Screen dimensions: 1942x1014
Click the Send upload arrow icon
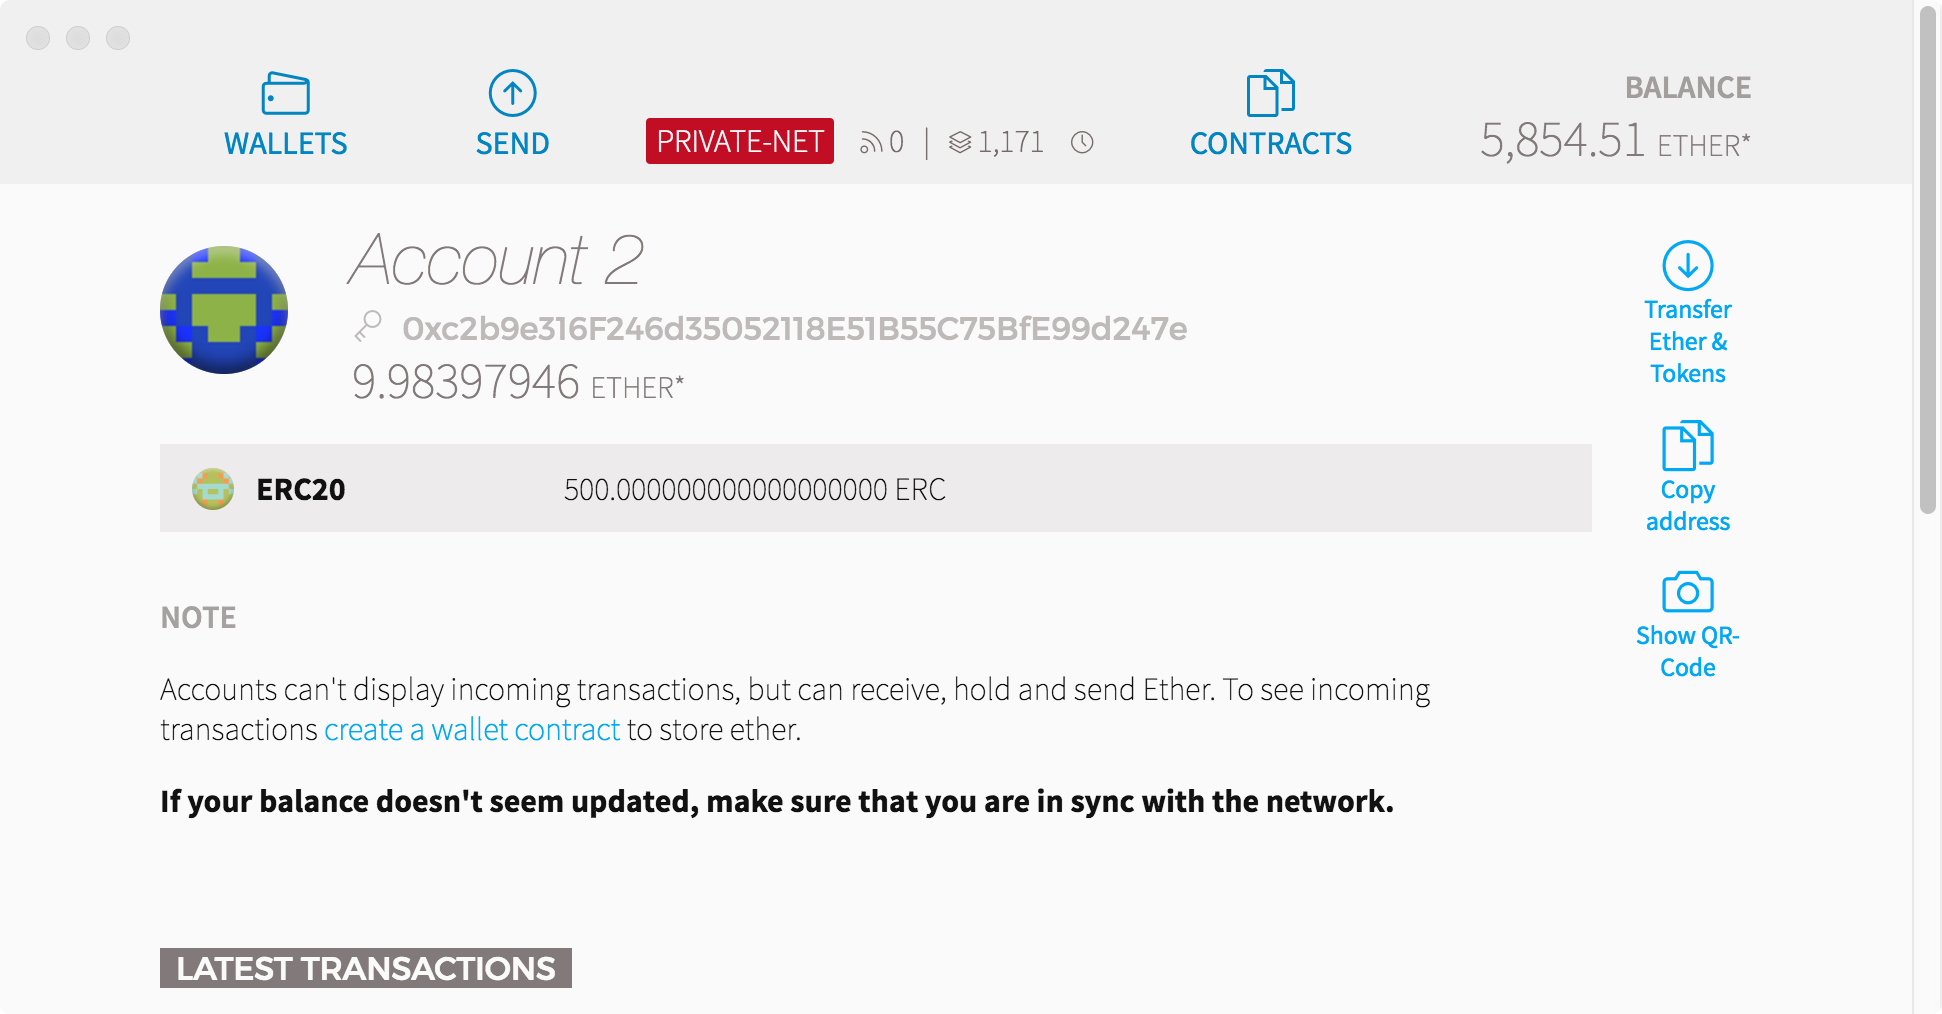(x=512, y=94)
